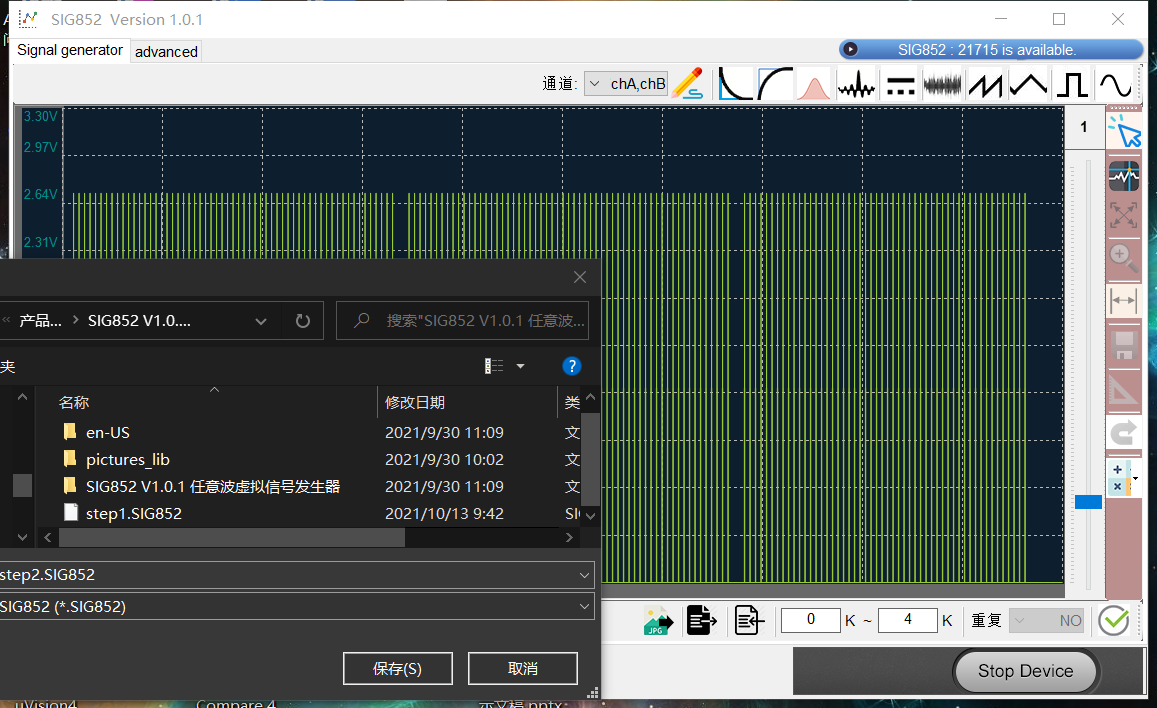This screenshot has height=708, width=1157.
Task: Activate the cursor pointer tool
Action: coord(1124,131)
